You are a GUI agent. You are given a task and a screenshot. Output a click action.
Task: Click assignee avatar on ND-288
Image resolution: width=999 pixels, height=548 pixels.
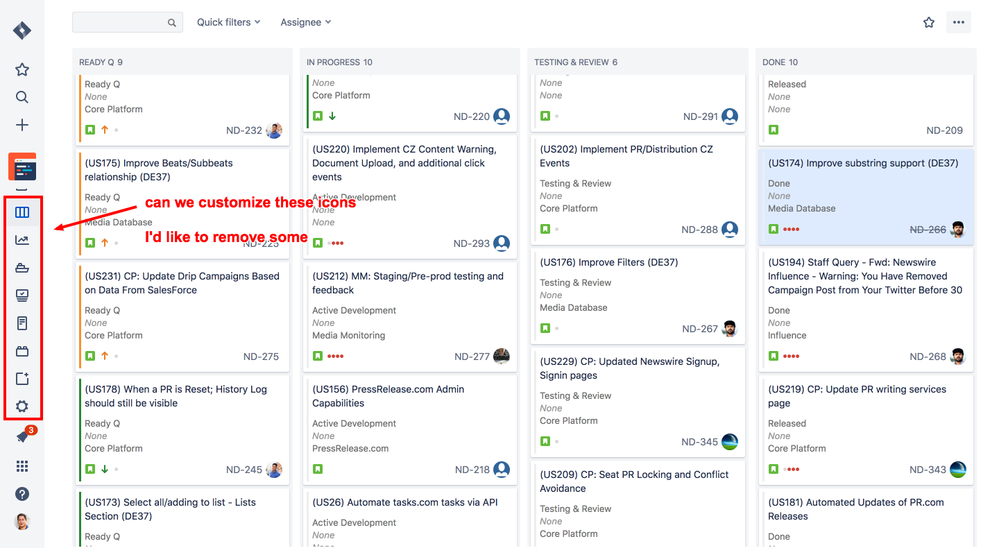730,229
